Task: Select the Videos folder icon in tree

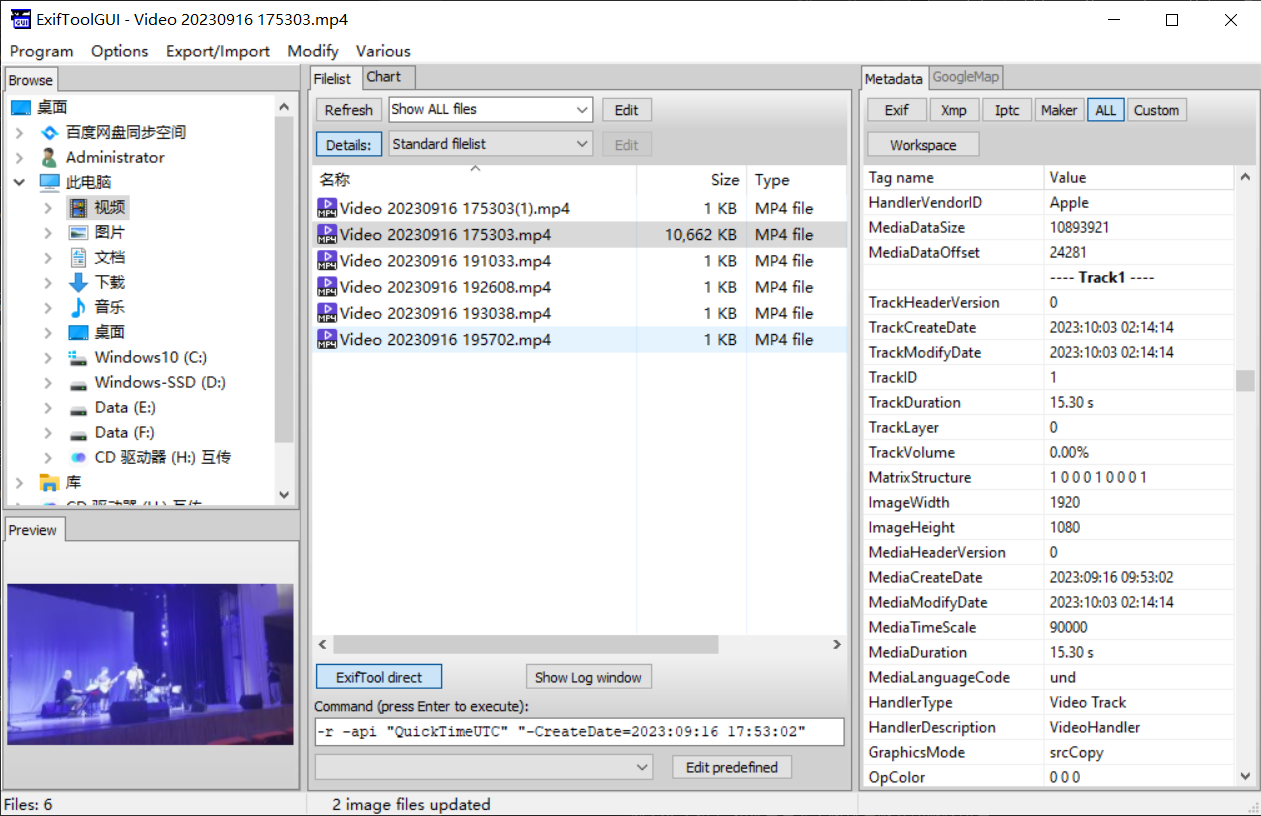Action: (78, 207)
